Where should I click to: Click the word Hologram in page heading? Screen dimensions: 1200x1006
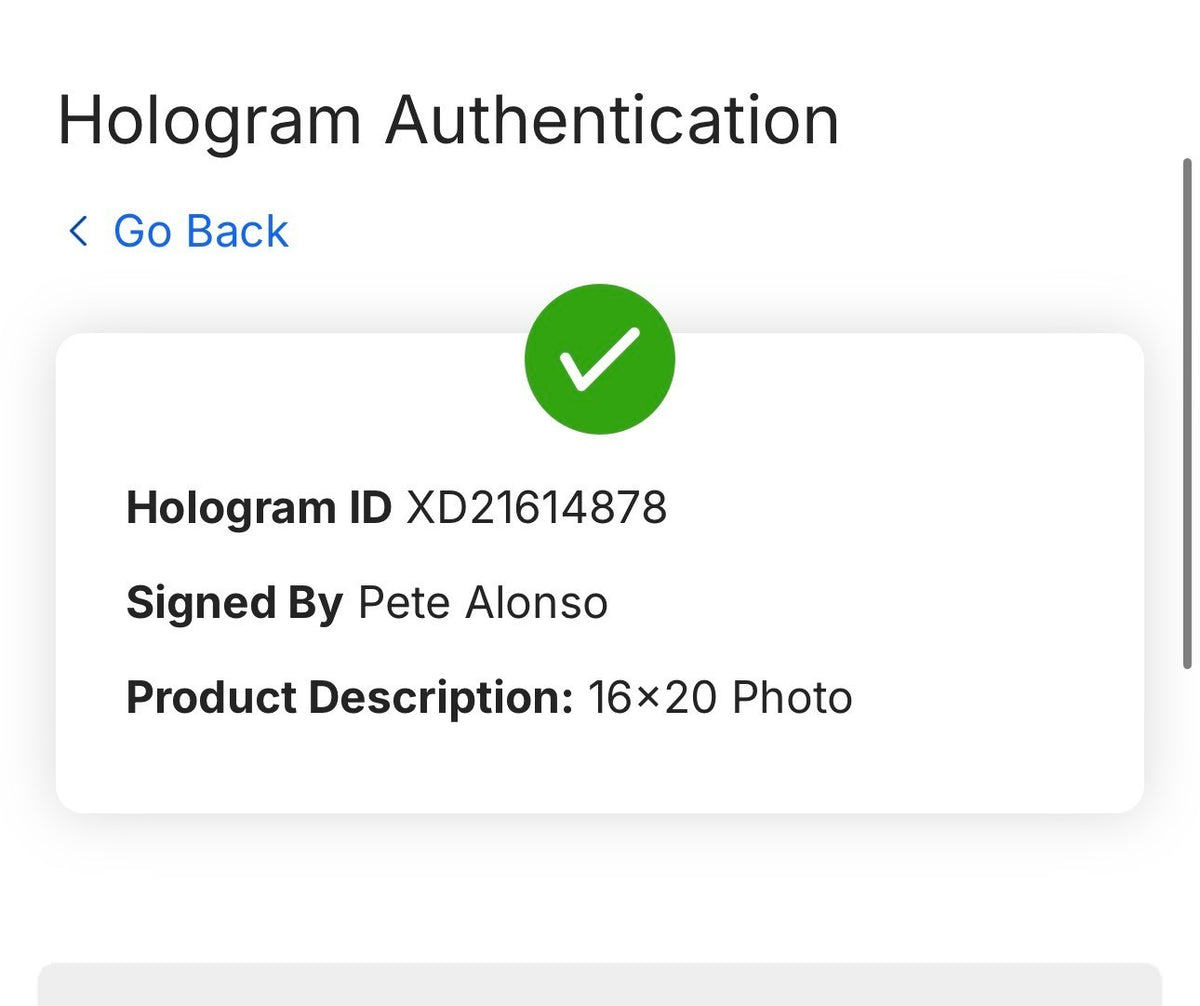point(210,121)
